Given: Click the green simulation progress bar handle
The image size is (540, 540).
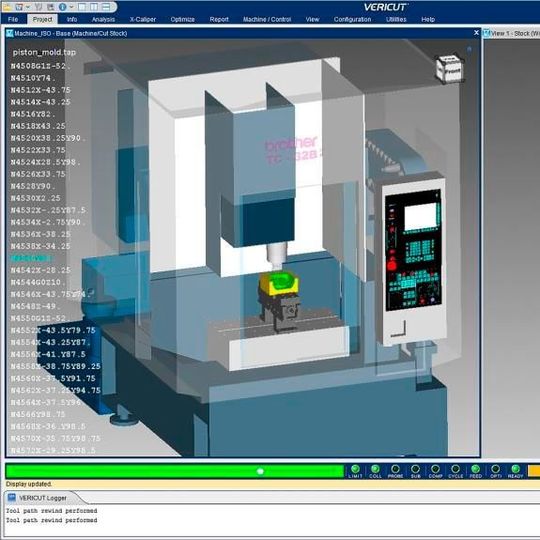Looking at the screenshot, I should tap(260, 471).
